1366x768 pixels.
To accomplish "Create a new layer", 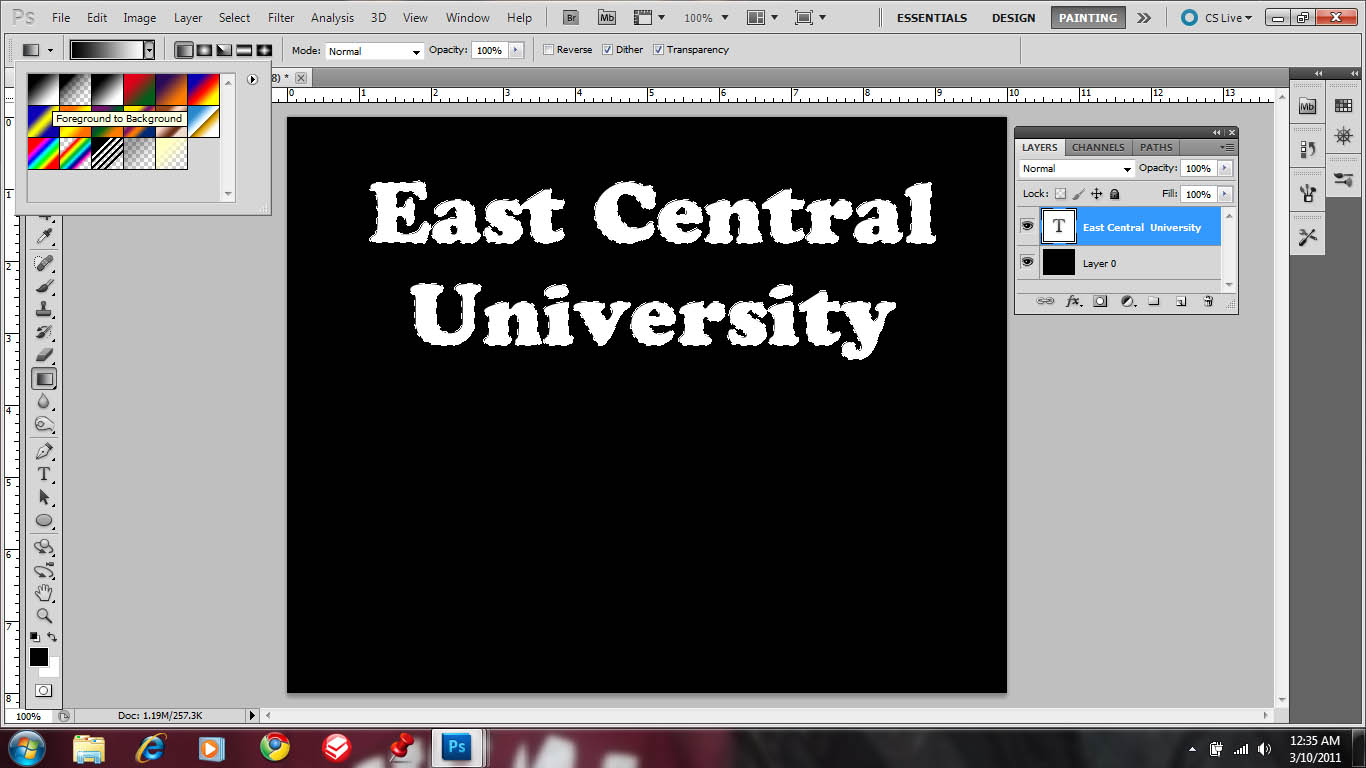I will coord(1181,301).
